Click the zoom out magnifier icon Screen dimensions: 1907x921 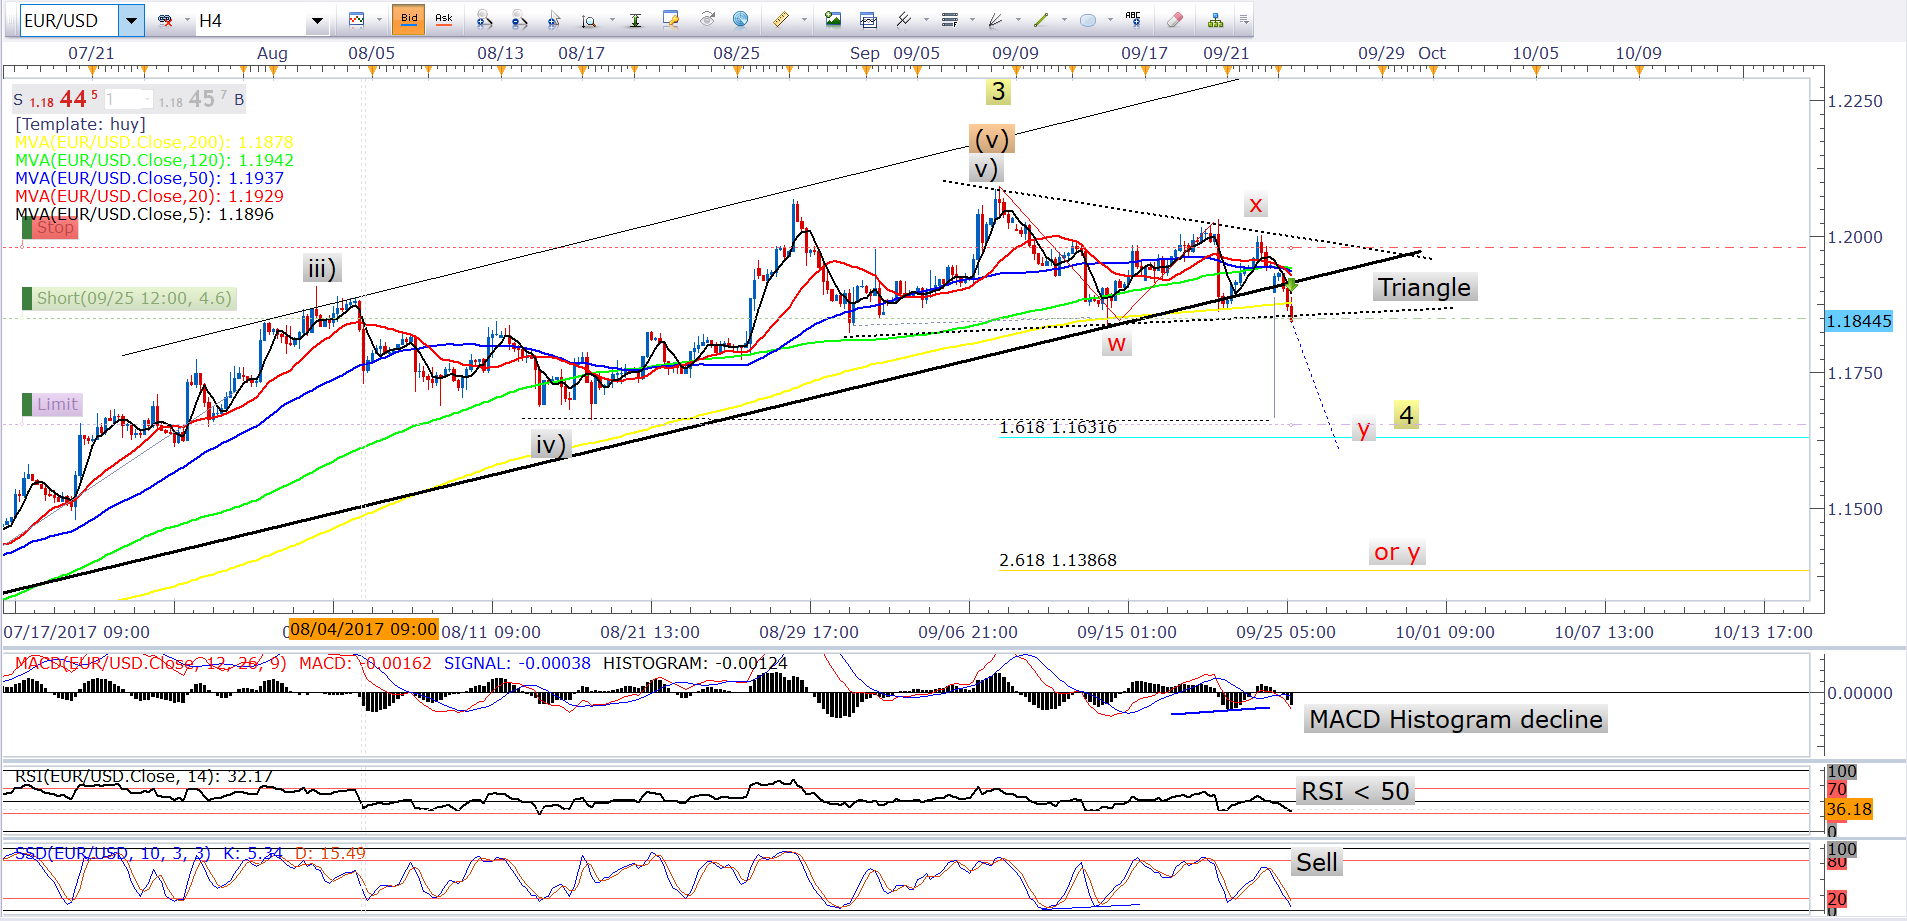519,20
